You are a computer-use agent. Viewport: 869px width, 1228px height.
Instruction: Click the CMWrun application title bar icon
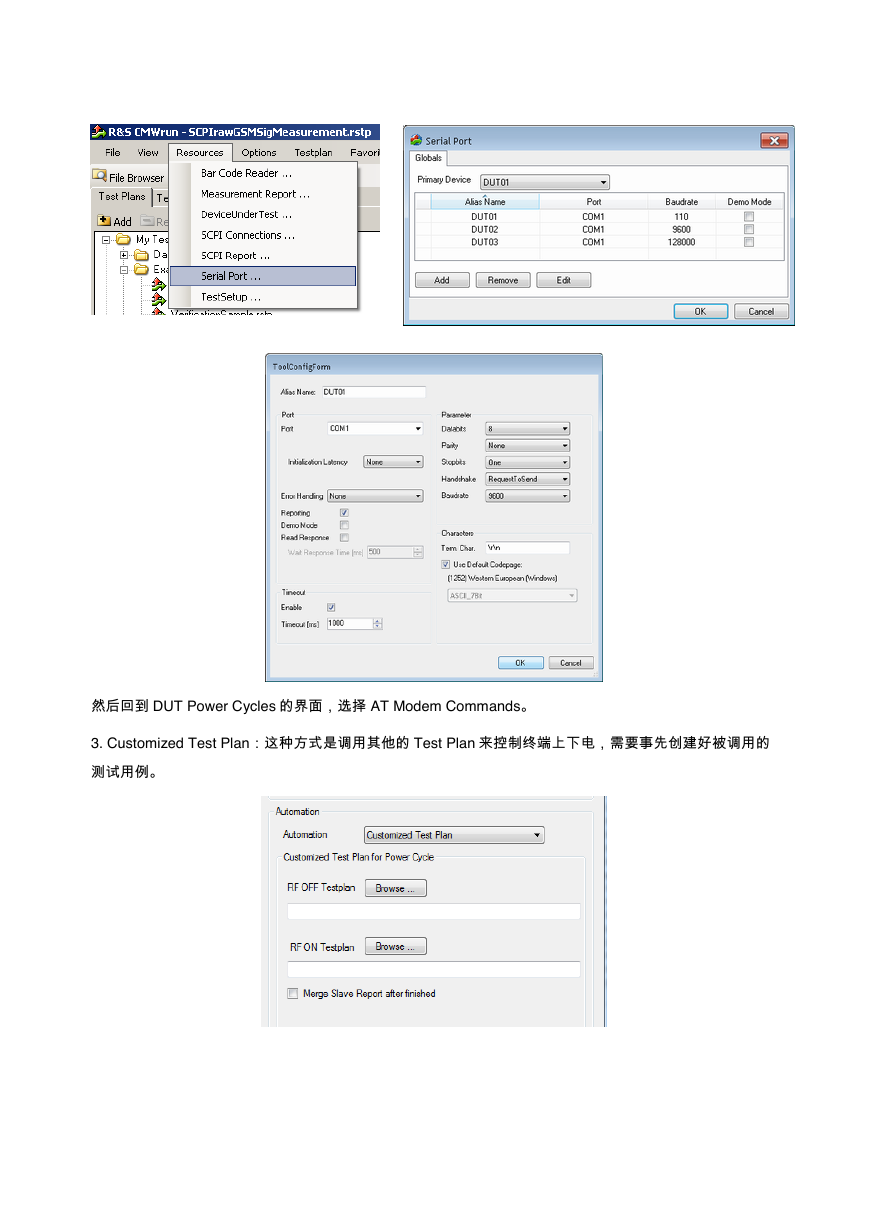click(x=99, y=132)
